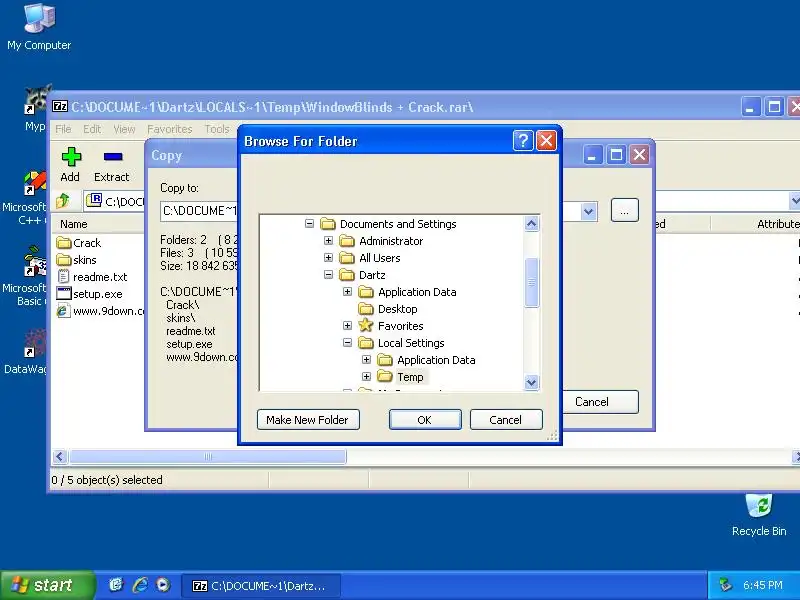Click the Desktop folder icon in tree
Screen dimensions: 800x600
366,309
